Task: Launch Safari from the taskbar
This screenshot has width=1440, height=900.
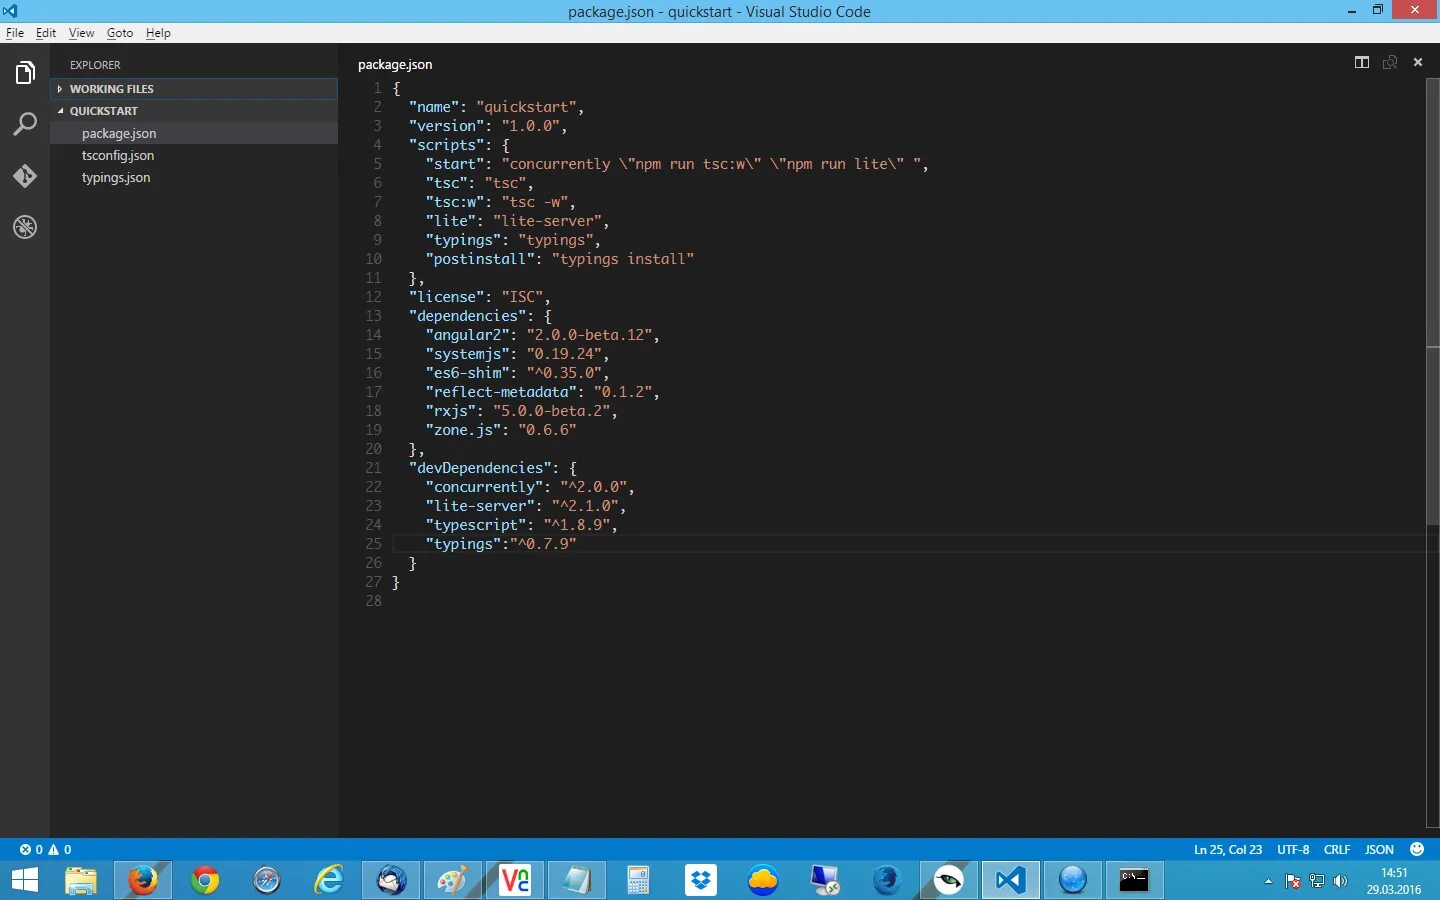Action: [x=267, y=880]
